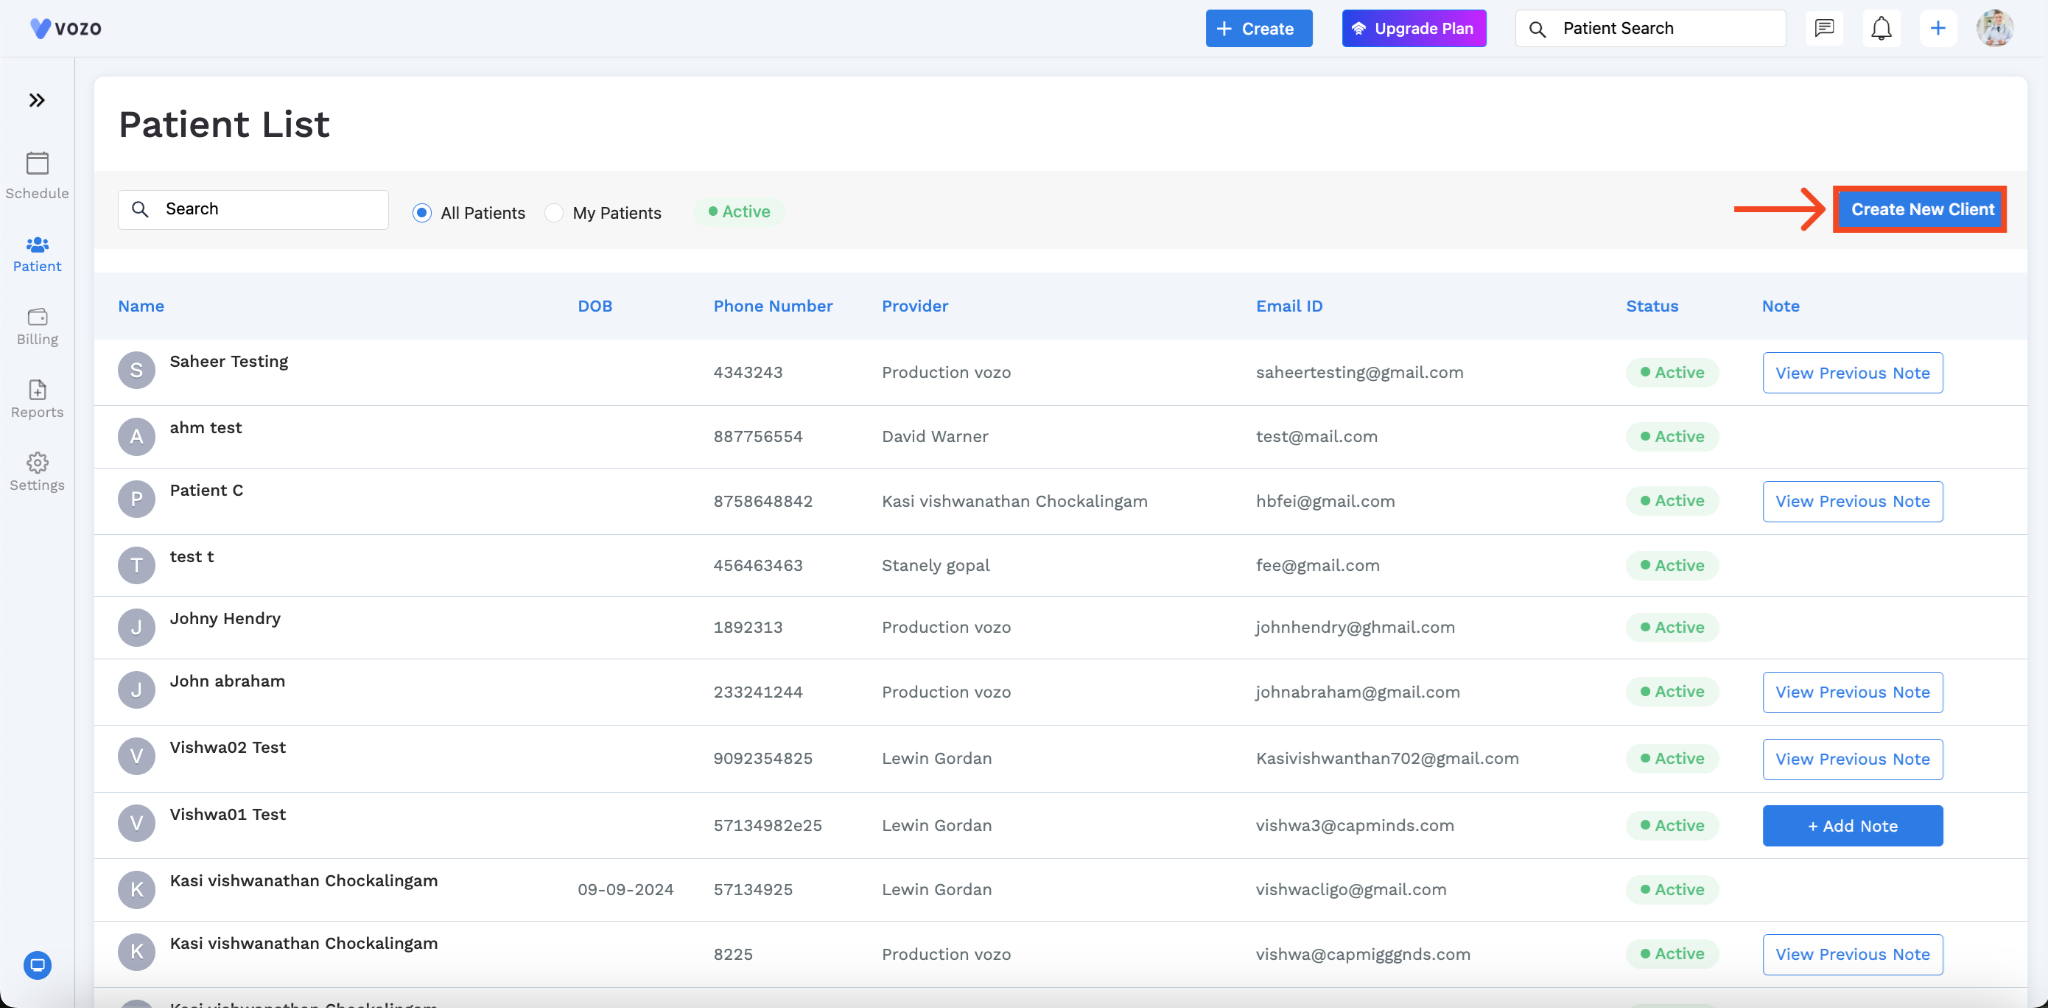Click email saheertesting@gmail.com
The width and height of the screenshot is (2048, 1008).
click(1359, 372)
